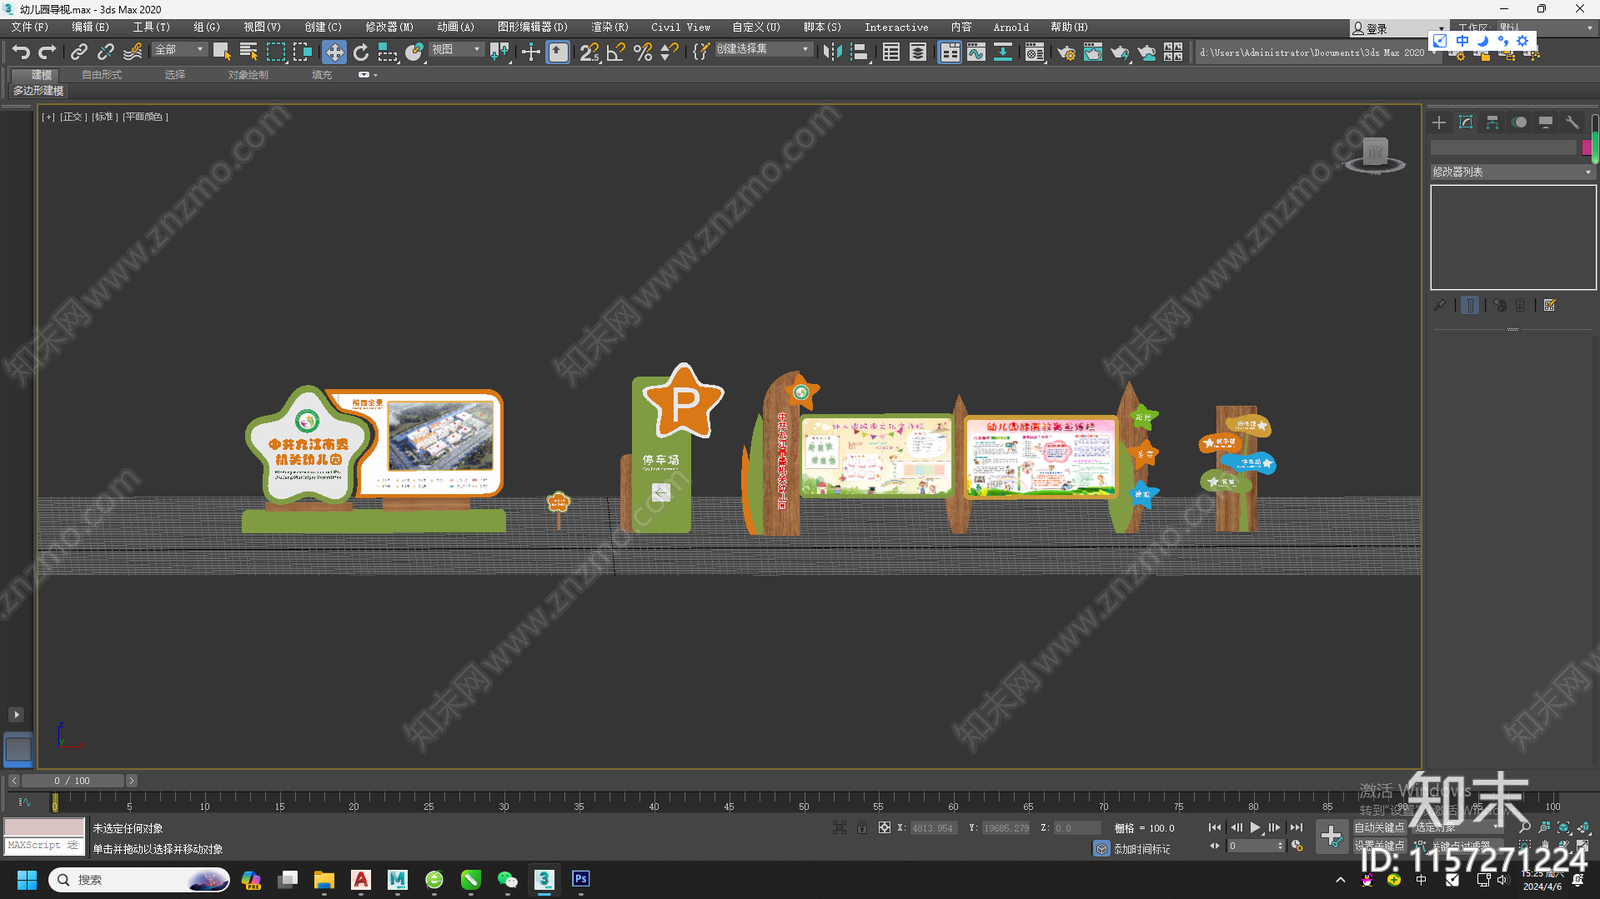This screenshot has height=899, width=1600.
Task: Toggle Select and Manipulate icon
Action: (531, 52)
